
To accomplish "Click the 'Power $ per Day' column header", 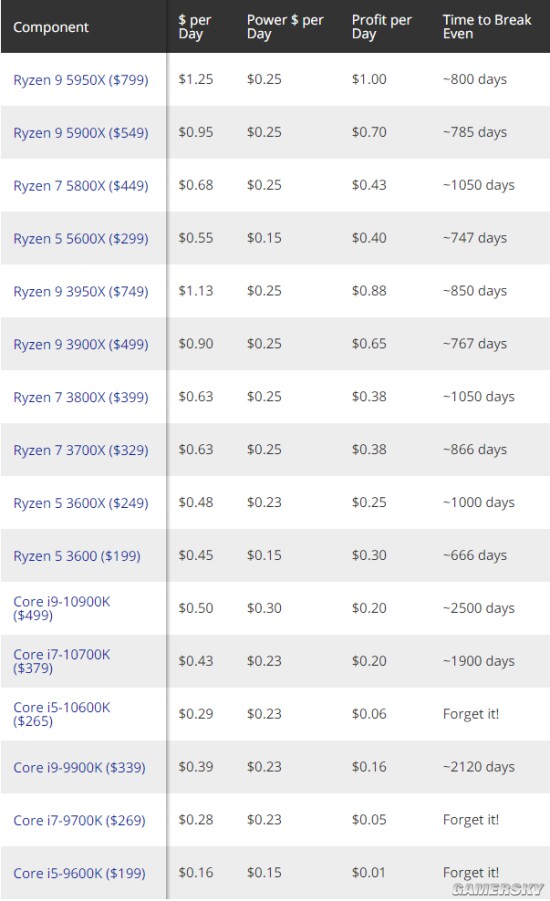I will pos(285,27).
